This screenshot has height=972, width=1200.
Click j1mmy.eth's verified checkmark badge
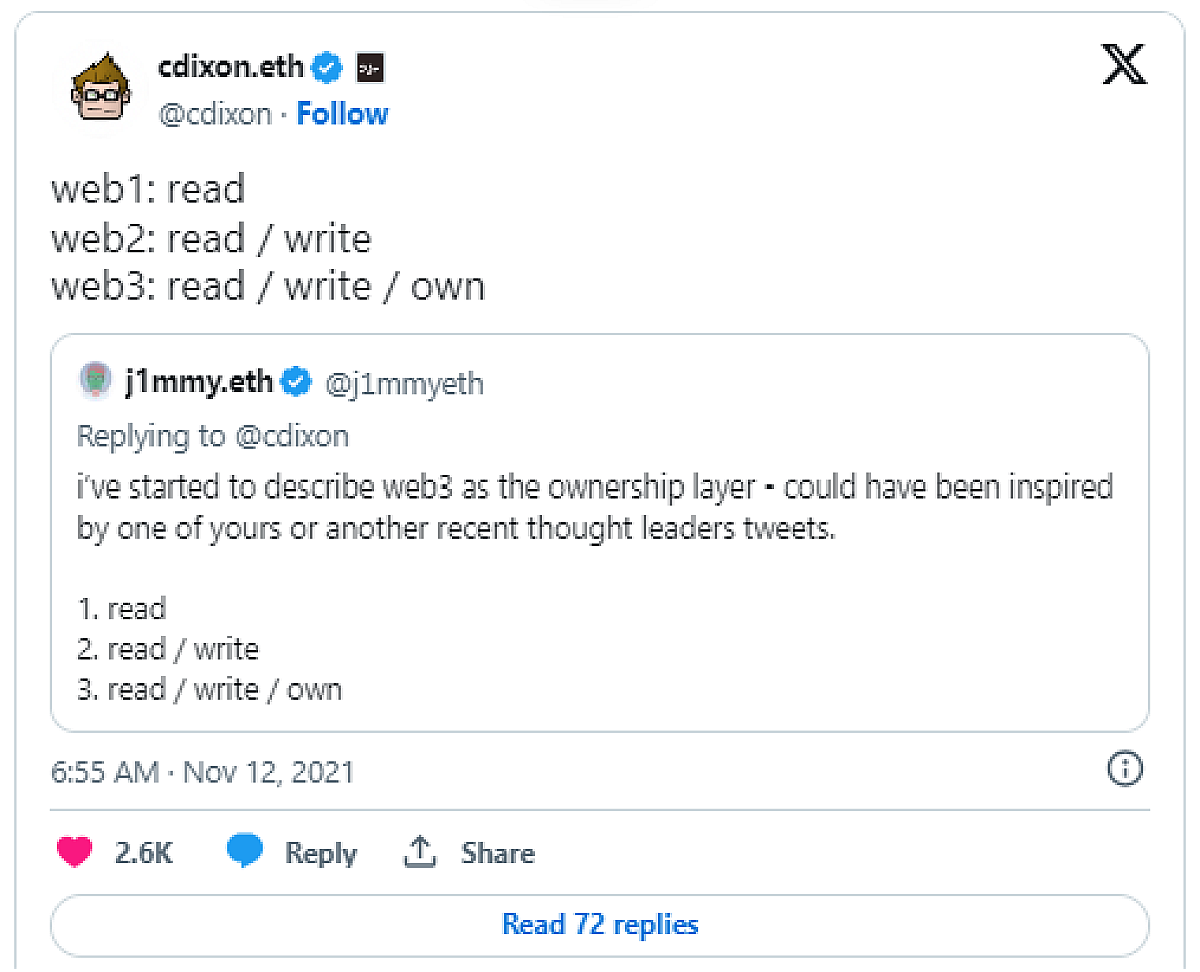pos(296,382)
